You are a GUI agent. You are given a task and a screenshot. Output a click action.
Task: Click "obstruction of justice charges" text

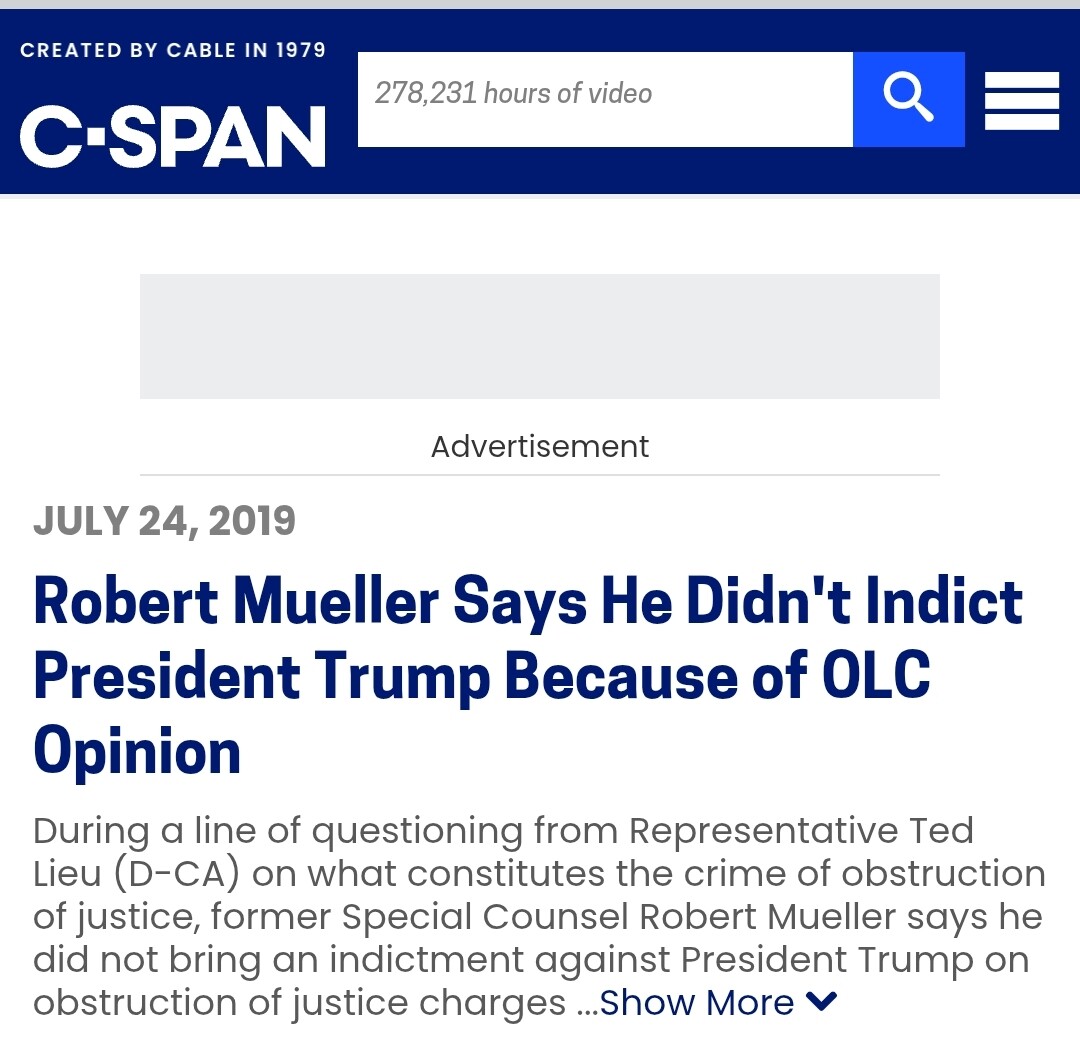click(299, 1003)
